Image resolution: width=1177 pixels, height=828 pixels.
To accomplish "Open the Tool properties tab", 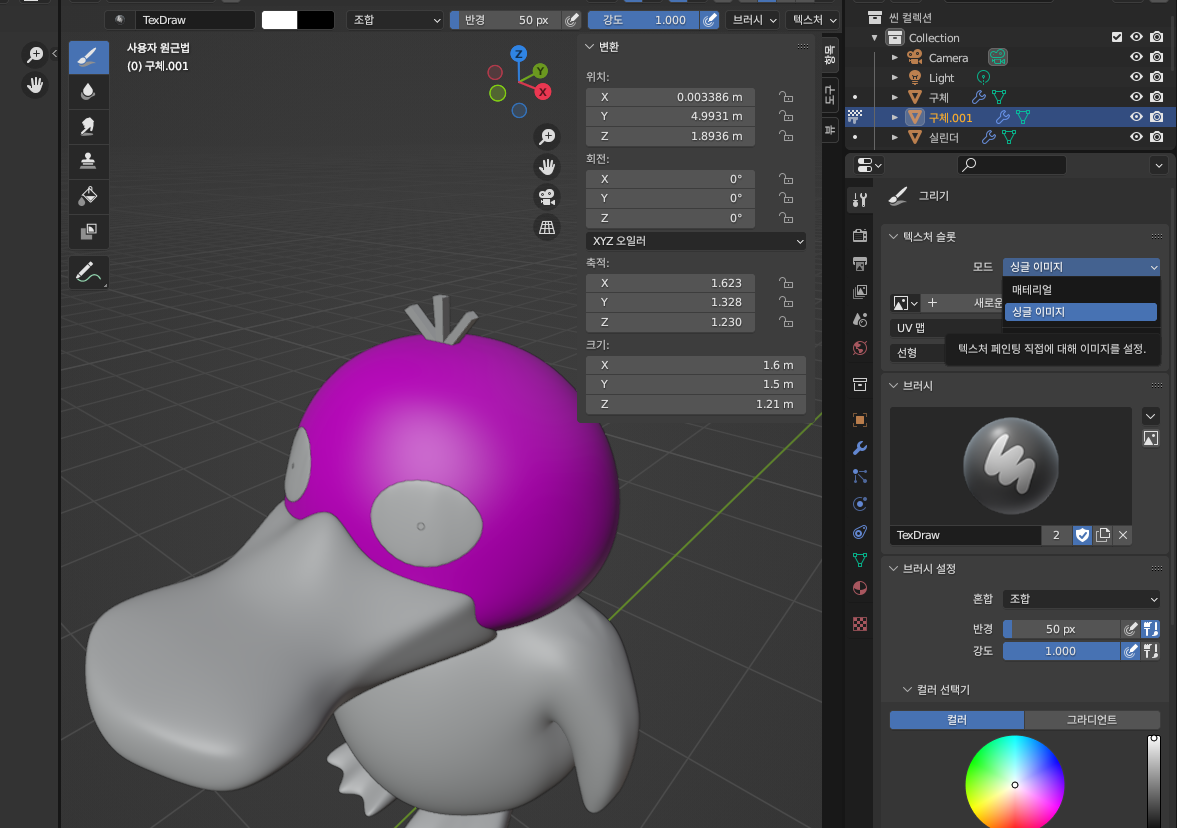I will (x=859, y=200).
